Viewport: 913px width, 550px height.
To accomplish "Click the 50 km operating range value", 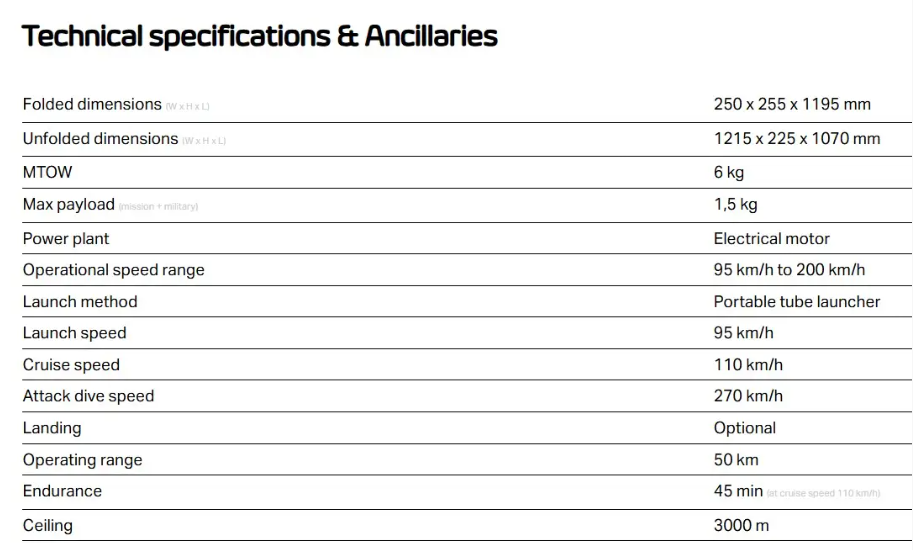I will pos(736,460).
